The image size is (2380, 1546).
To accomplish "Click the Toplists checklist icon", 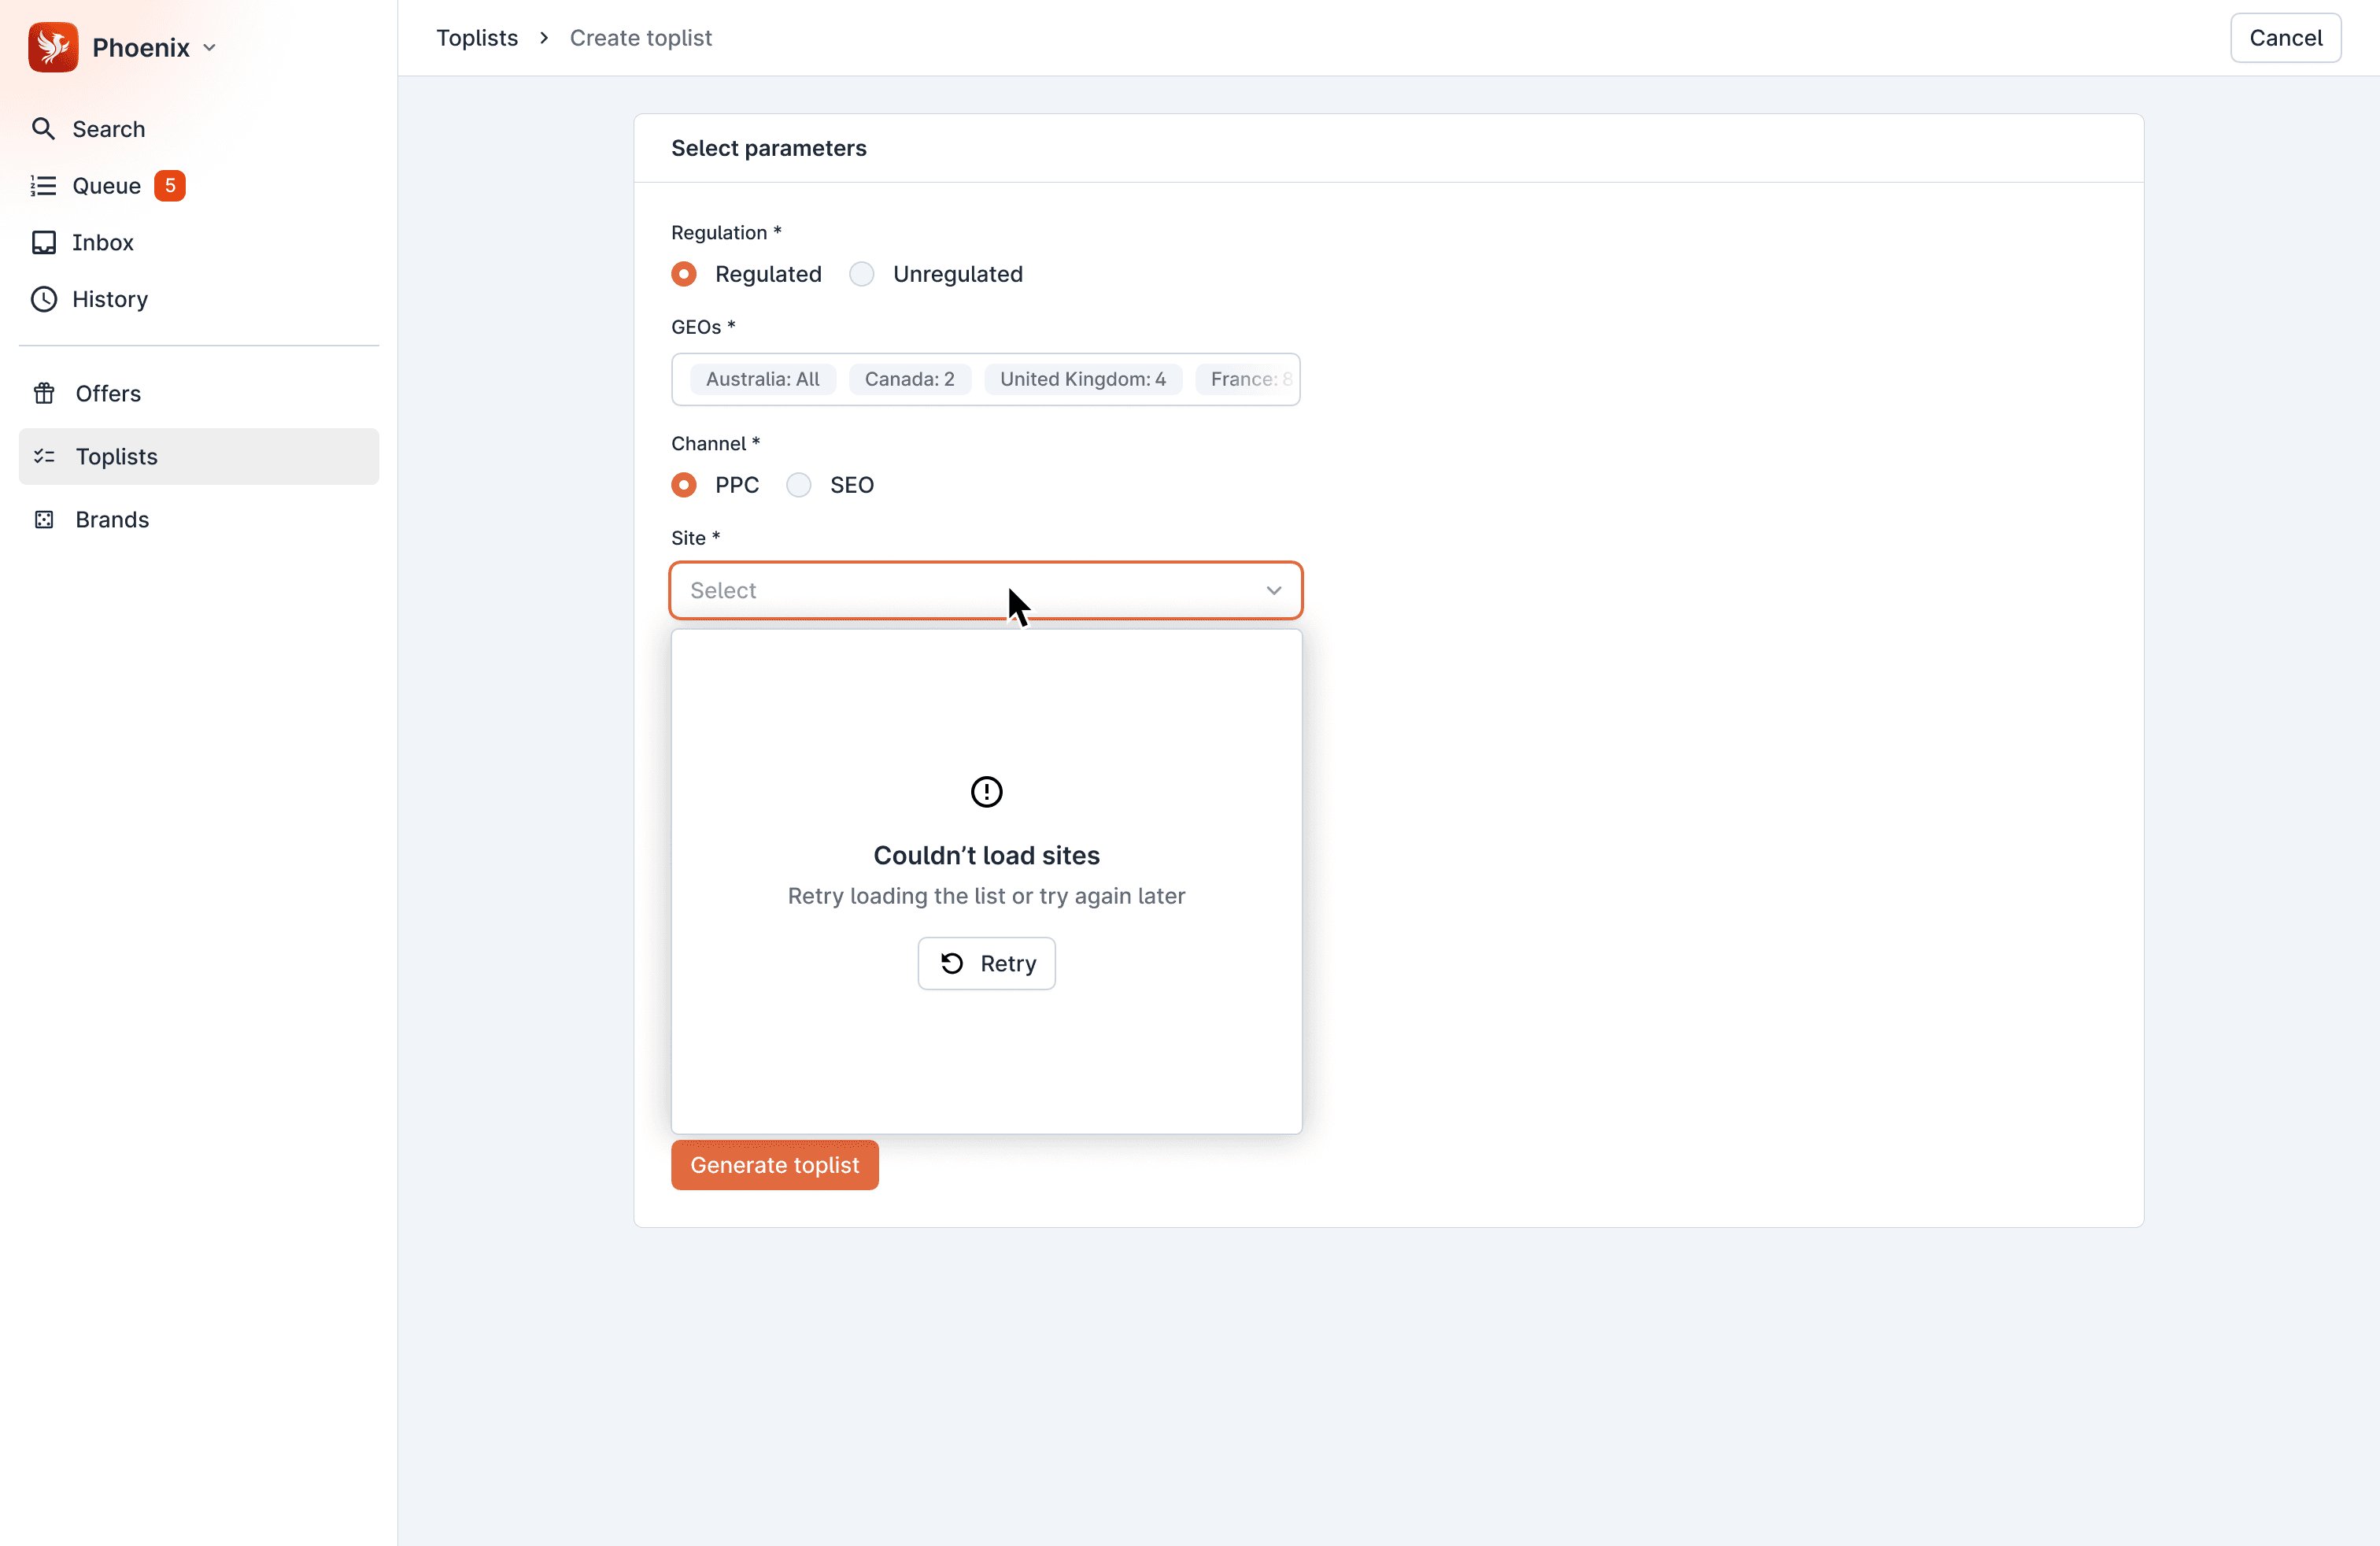I will [x=44, y=457].
